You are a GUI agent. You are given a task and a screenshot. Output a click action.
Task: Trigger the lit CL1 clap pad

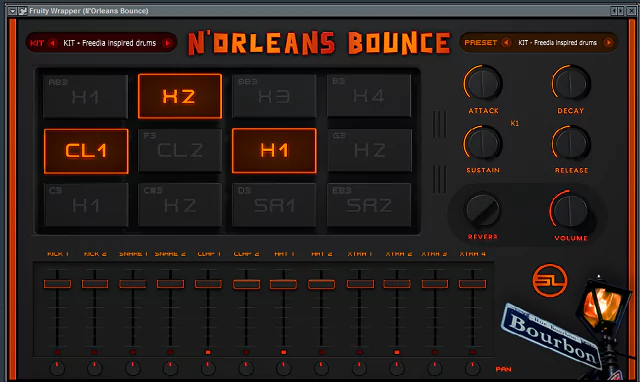tap(86, 151)
